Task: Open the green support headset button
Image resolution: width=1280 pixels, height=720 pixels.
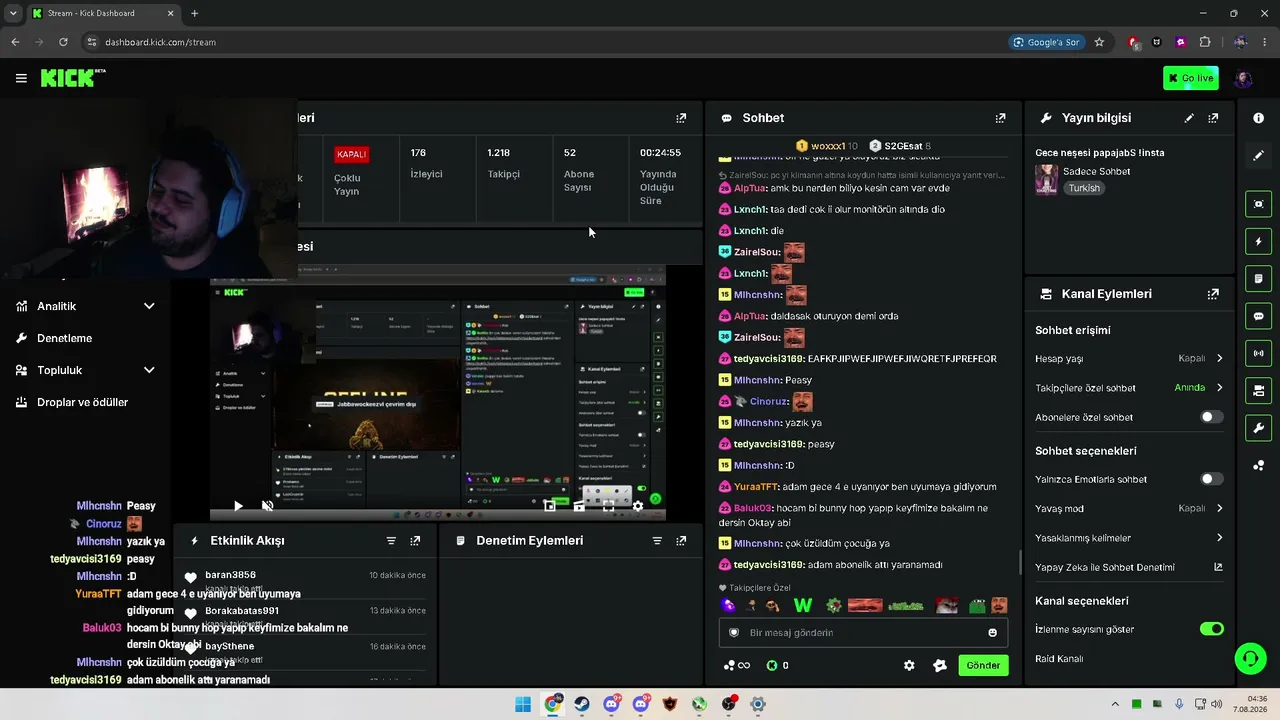Action: 1250,658
